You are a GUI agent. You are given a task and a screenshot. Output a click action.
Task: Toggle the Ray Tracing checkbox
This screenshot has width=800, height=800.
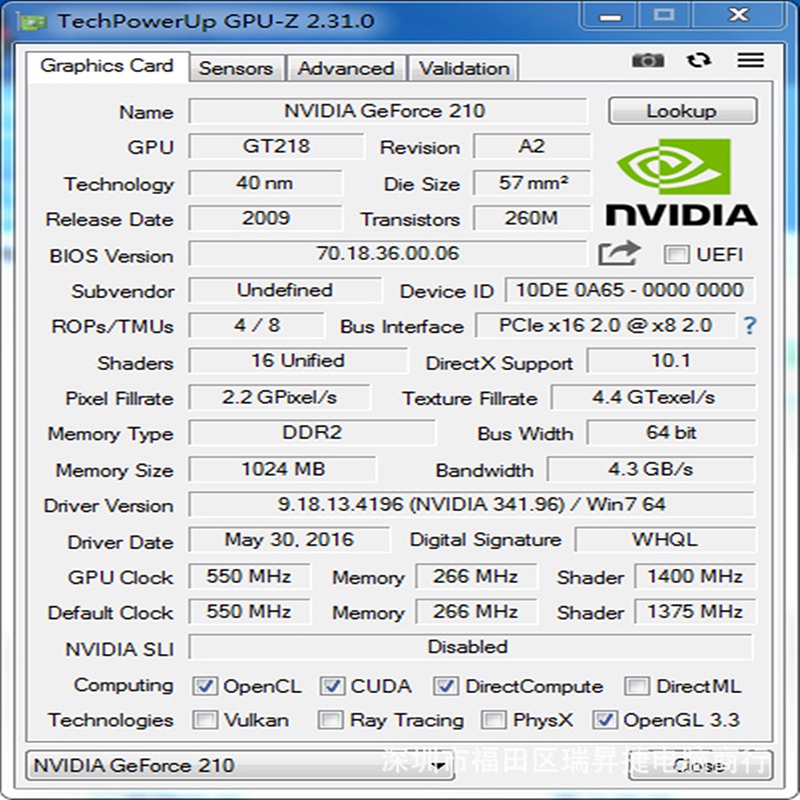click(330, 721)
